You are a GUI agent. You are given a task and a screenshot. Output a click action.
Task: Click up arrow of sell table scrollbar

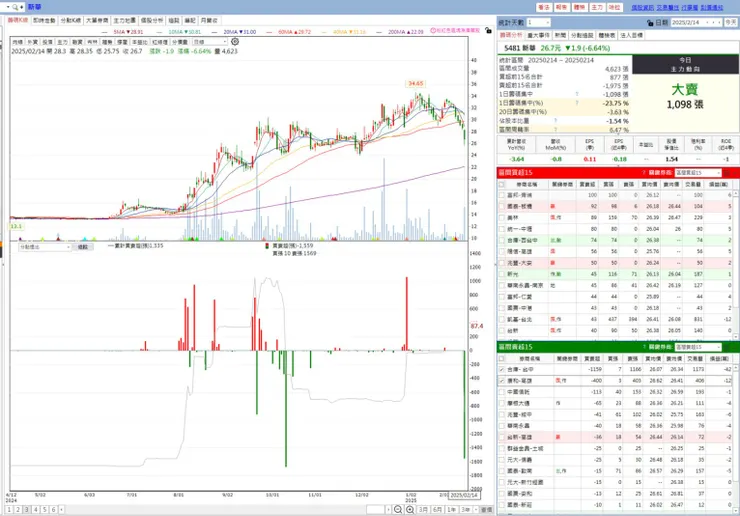[736, 370]
